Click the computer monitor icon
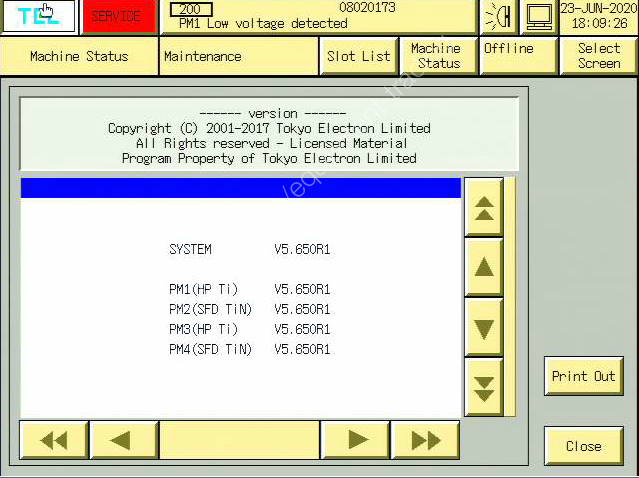The width and height of the screenshot is (639, 478). pos(539,17)
